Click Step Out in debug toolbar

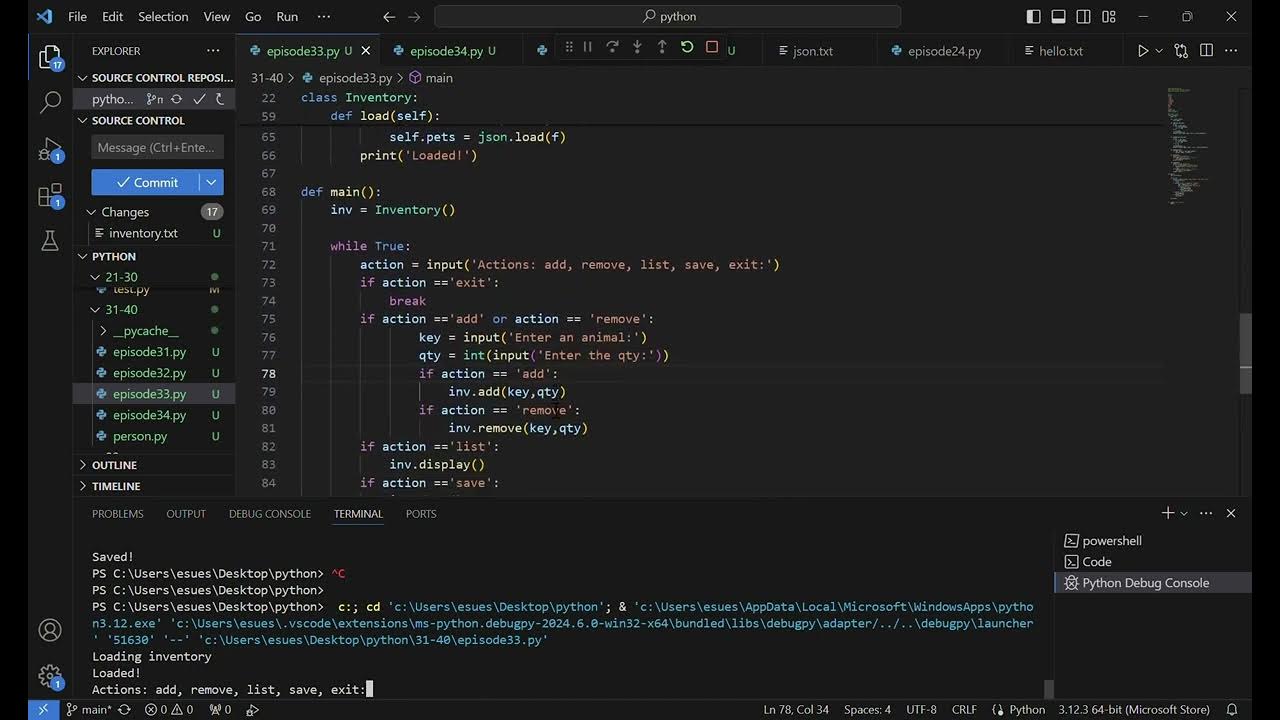click(x=662, y=47)
